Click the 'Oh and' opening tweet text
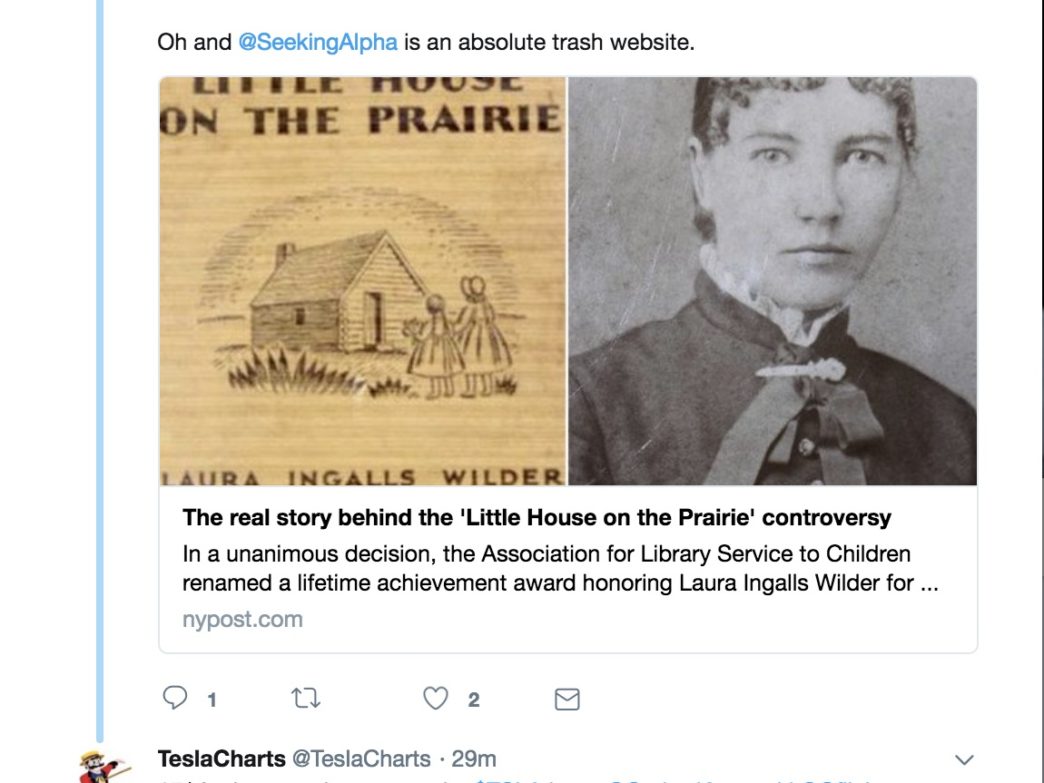This screenshot has height=783, width=1044. click(x=194, y=42)
